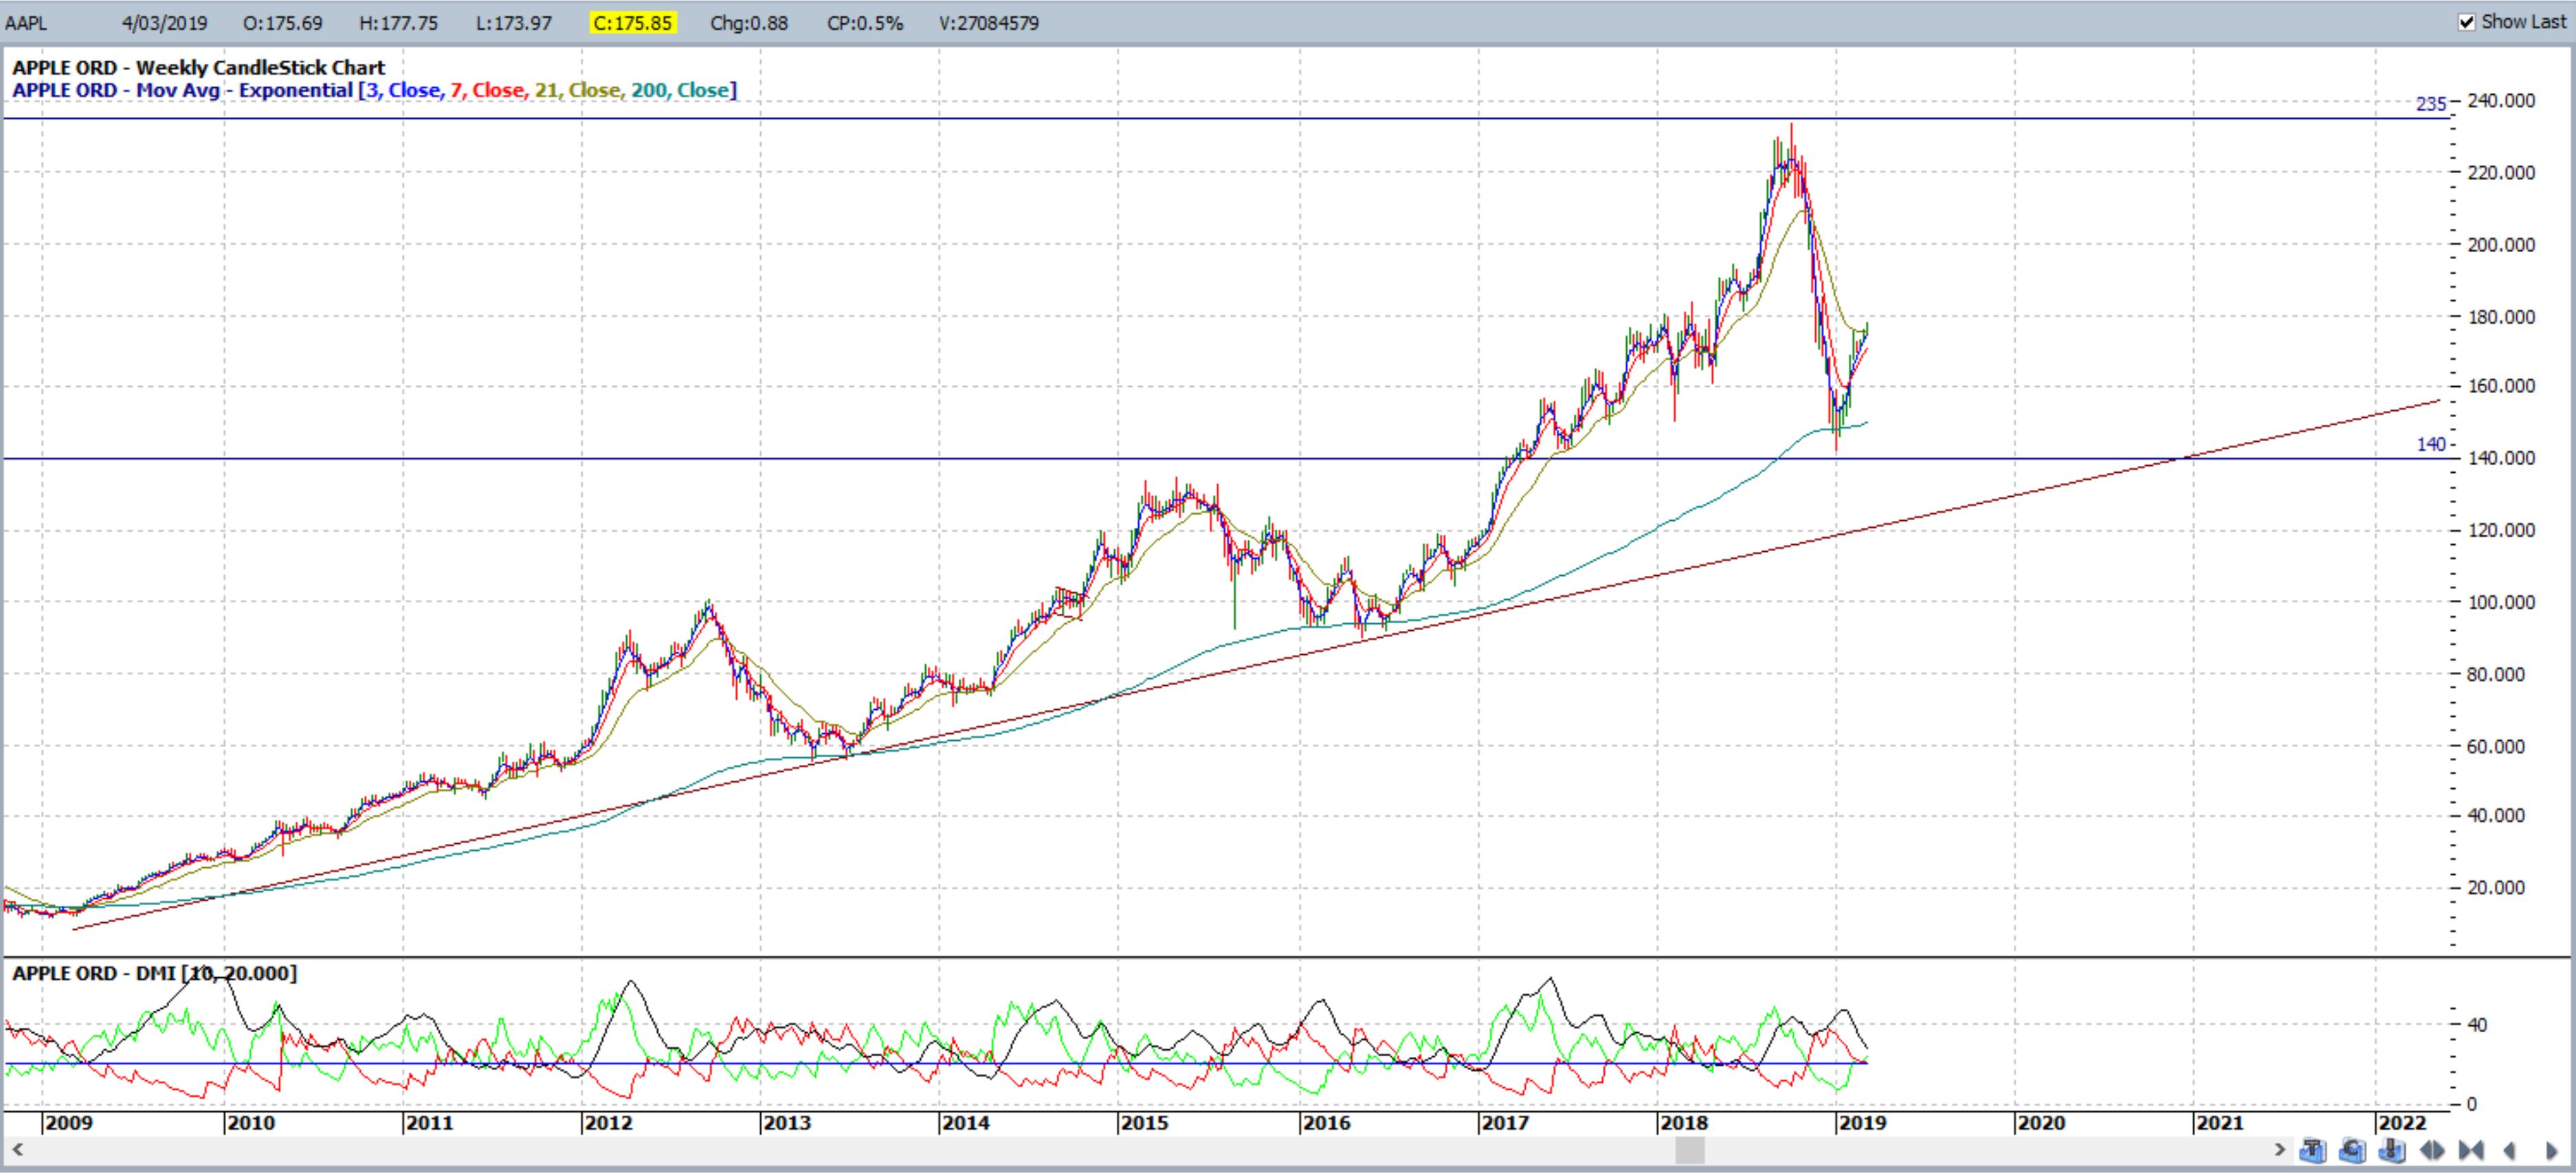The image size is (2576, 1173).
Task: Click the volume value V:27084579
Action: click(989, 23)
